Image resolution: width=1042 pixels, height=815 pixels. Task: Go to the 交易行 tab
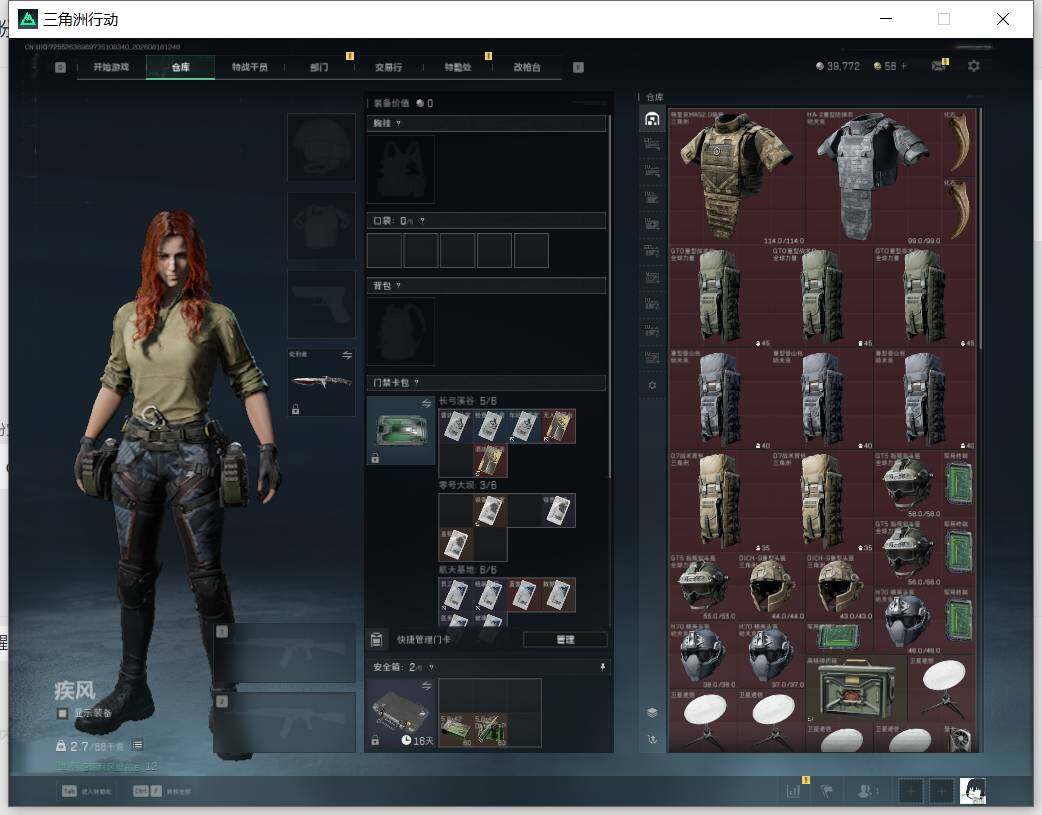point(388,67)
